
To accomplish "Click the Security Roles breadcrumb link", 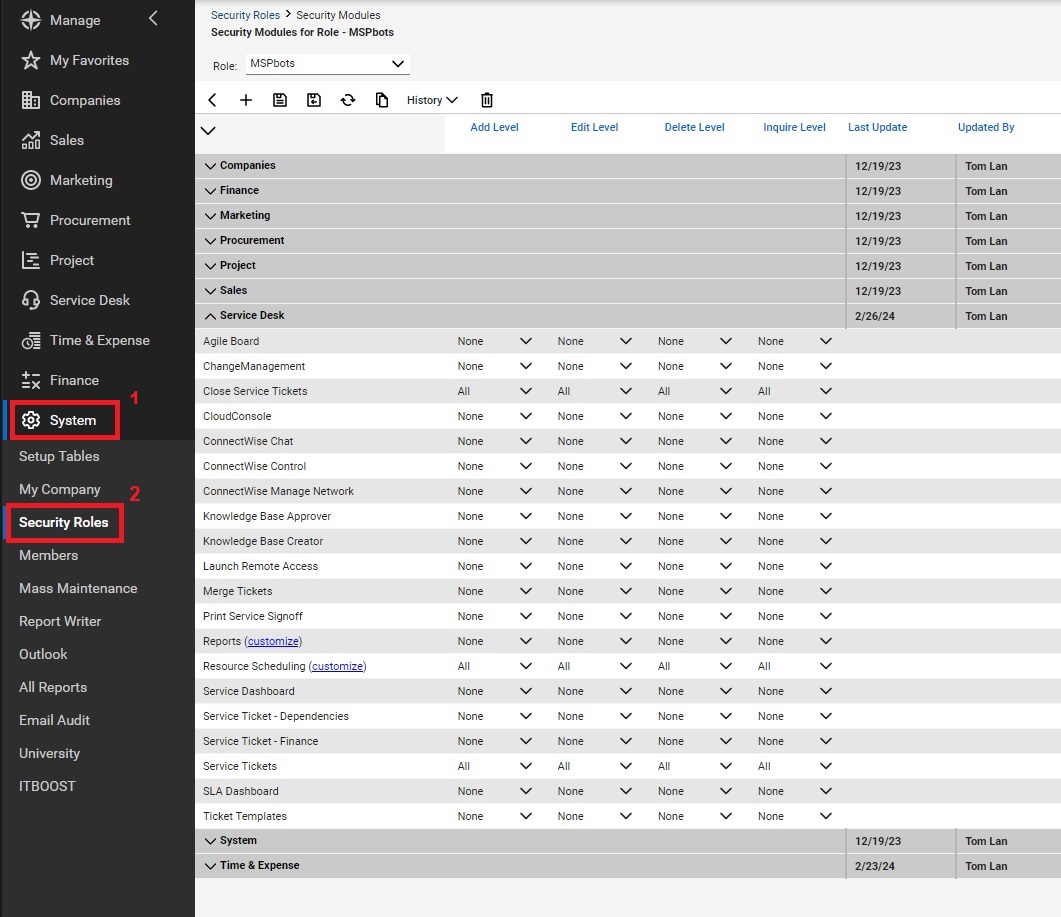I will pyautogui.click(x=245, y=15).
